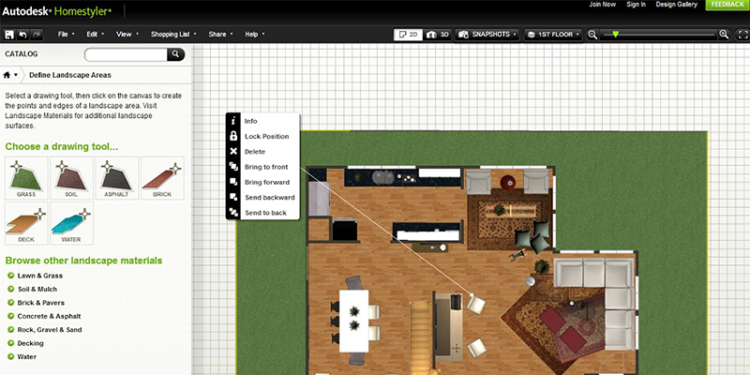Select the Water drawing tool
Image resolution: width=750 pixels, height=375 pixels.
tap(72, 223)
